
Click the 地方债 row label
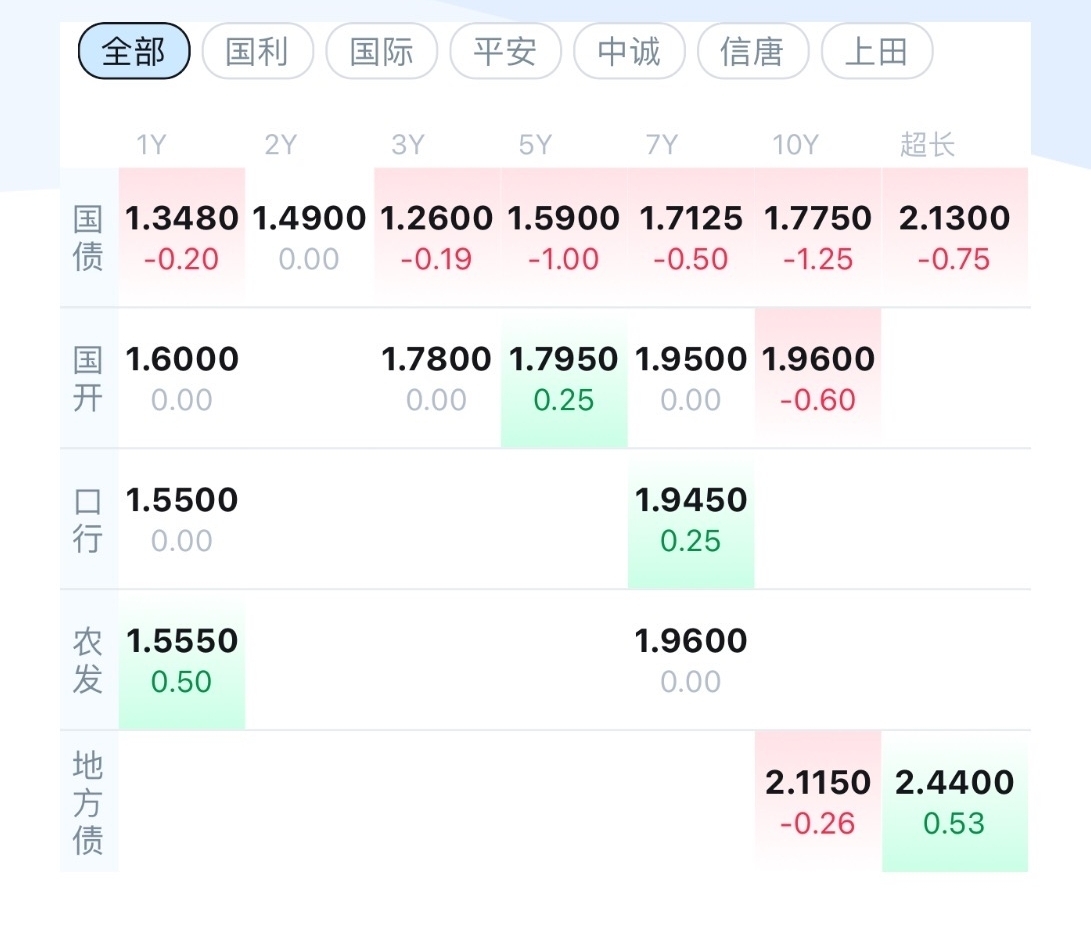point(88,802)
